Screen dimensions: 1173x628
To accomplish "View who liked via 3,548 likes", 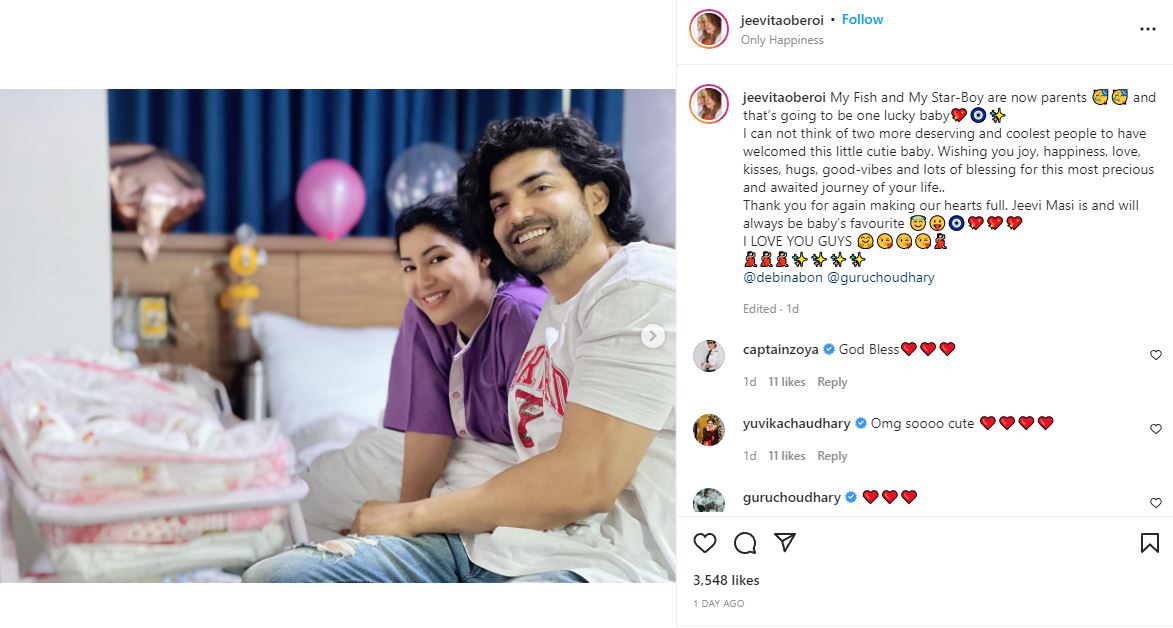I will click(726, 580).
